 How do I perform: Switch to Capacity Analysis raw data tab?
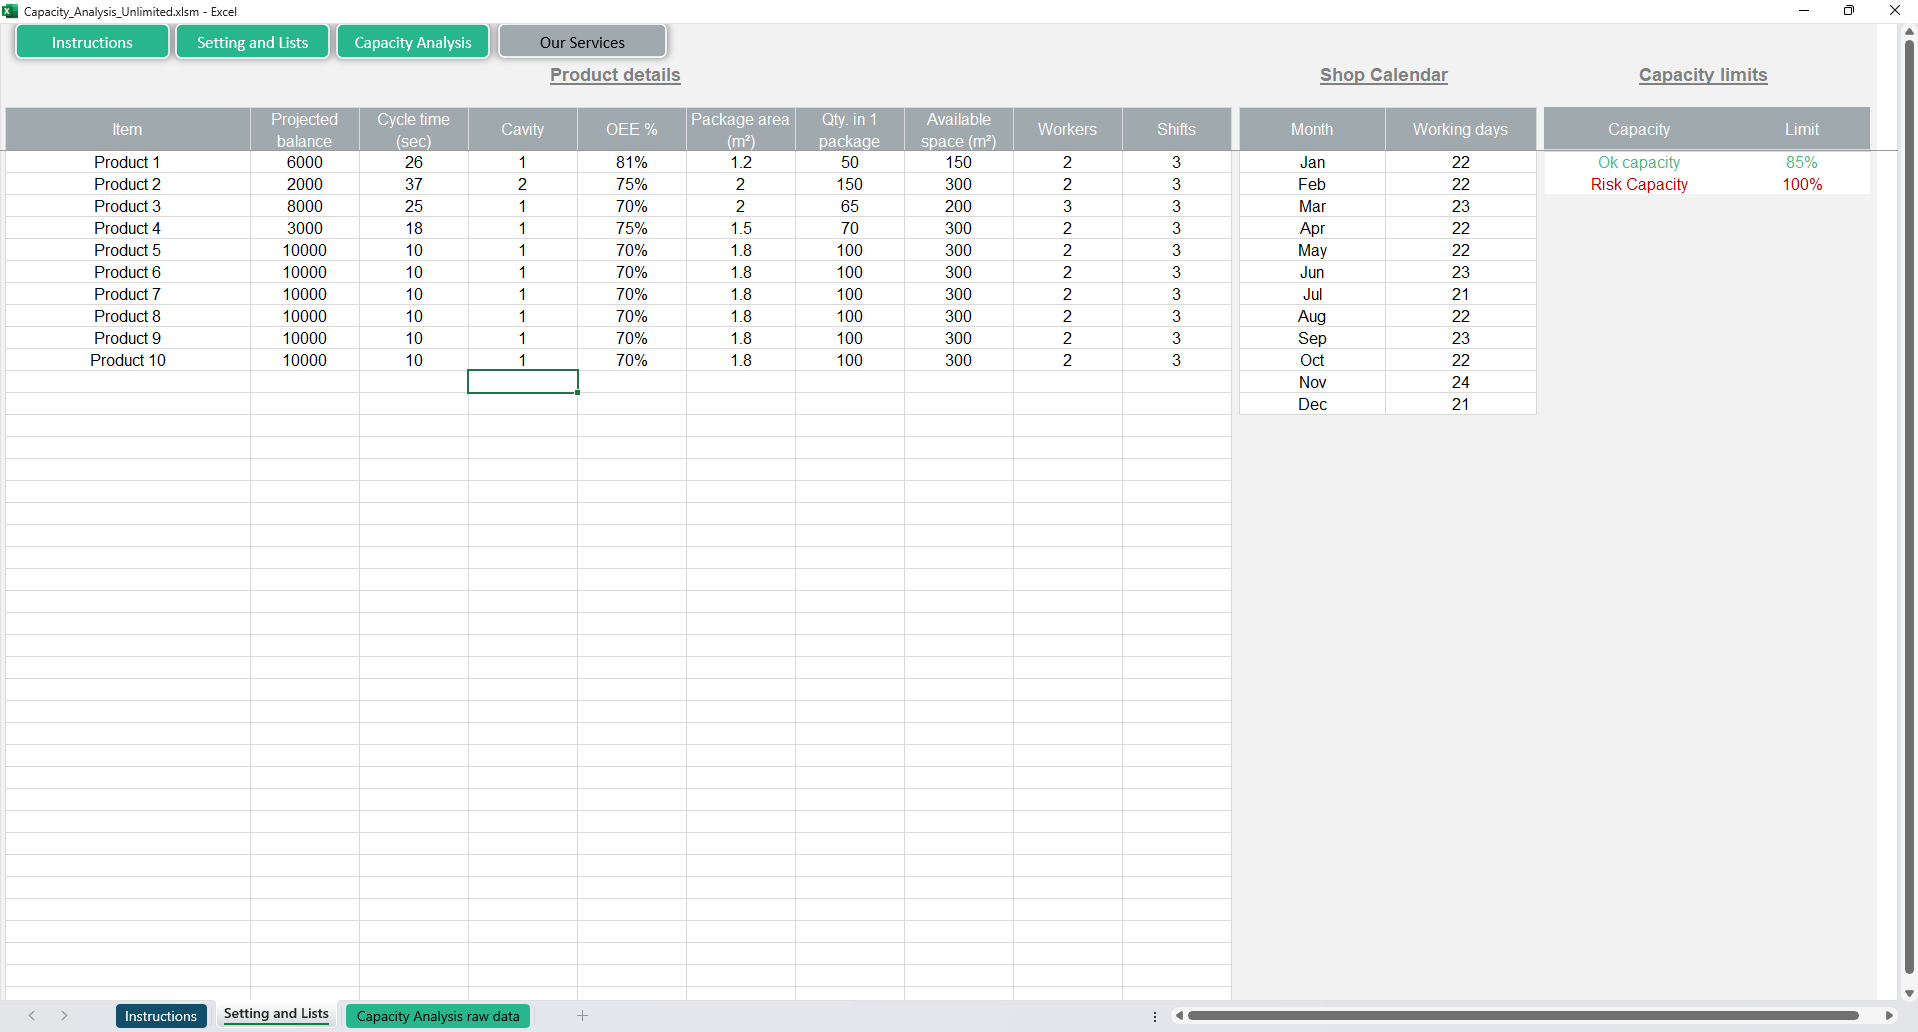coord(437,1016)
